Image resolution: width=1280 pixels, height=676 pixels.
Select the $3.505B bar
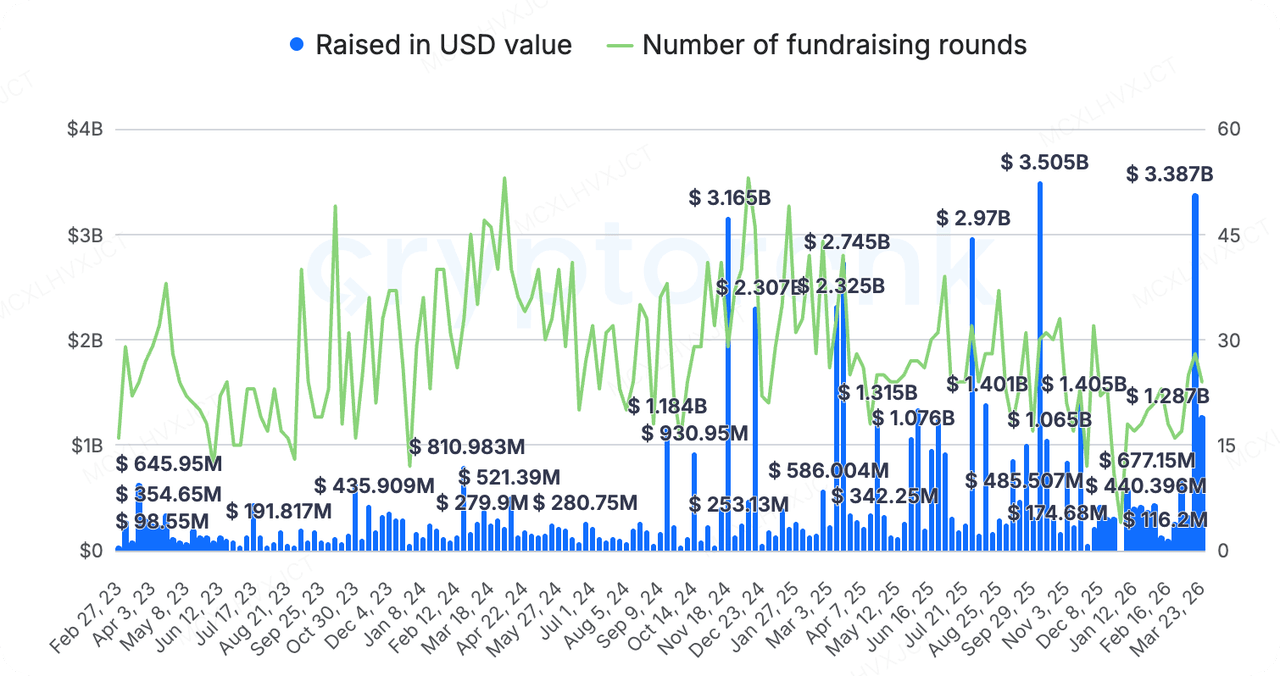[1040, 366]
